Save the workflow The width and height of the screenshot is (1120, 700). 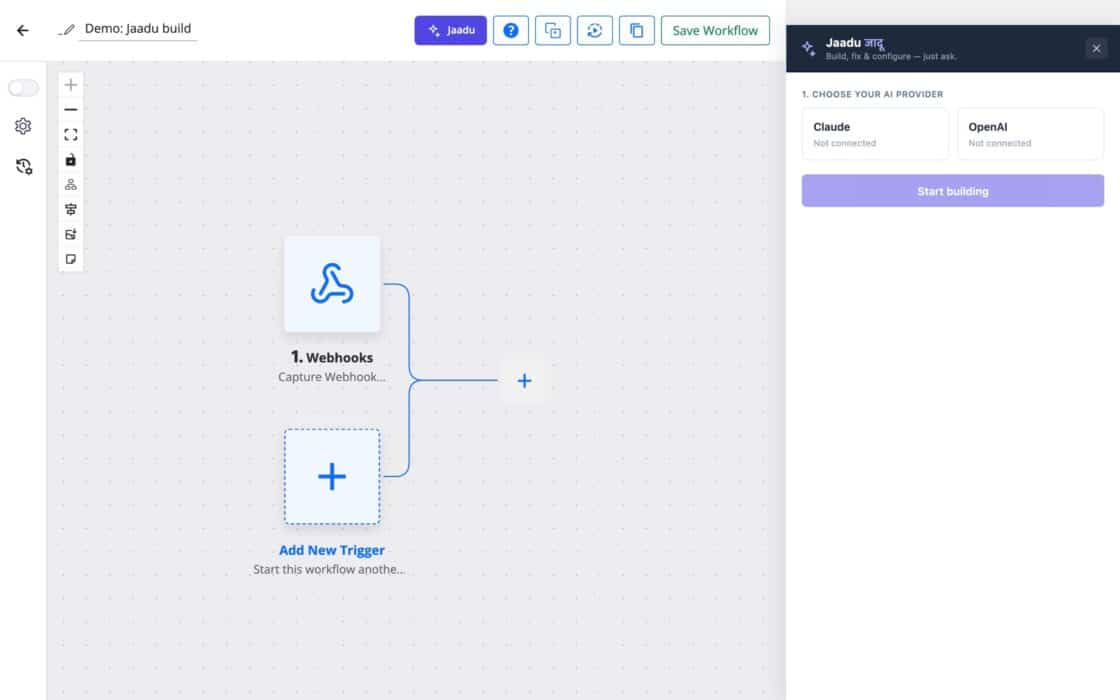pyautogui.click(x=715, y=30)
